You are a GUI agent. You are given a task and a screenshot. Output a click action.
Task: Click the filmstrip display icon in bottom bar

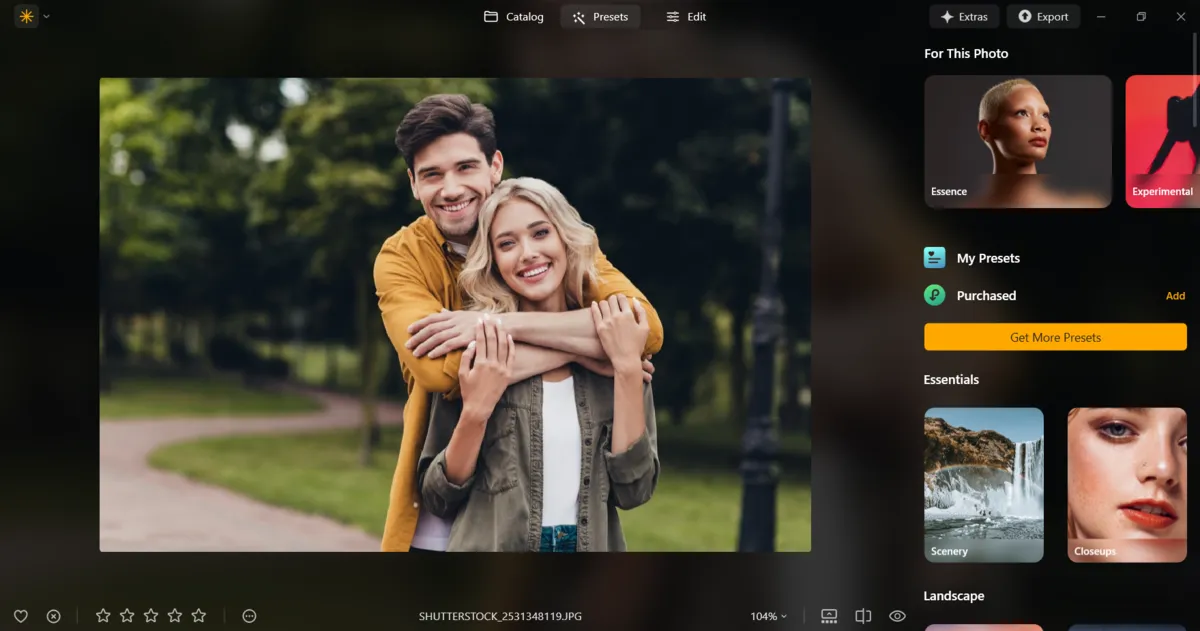point(829,616)
